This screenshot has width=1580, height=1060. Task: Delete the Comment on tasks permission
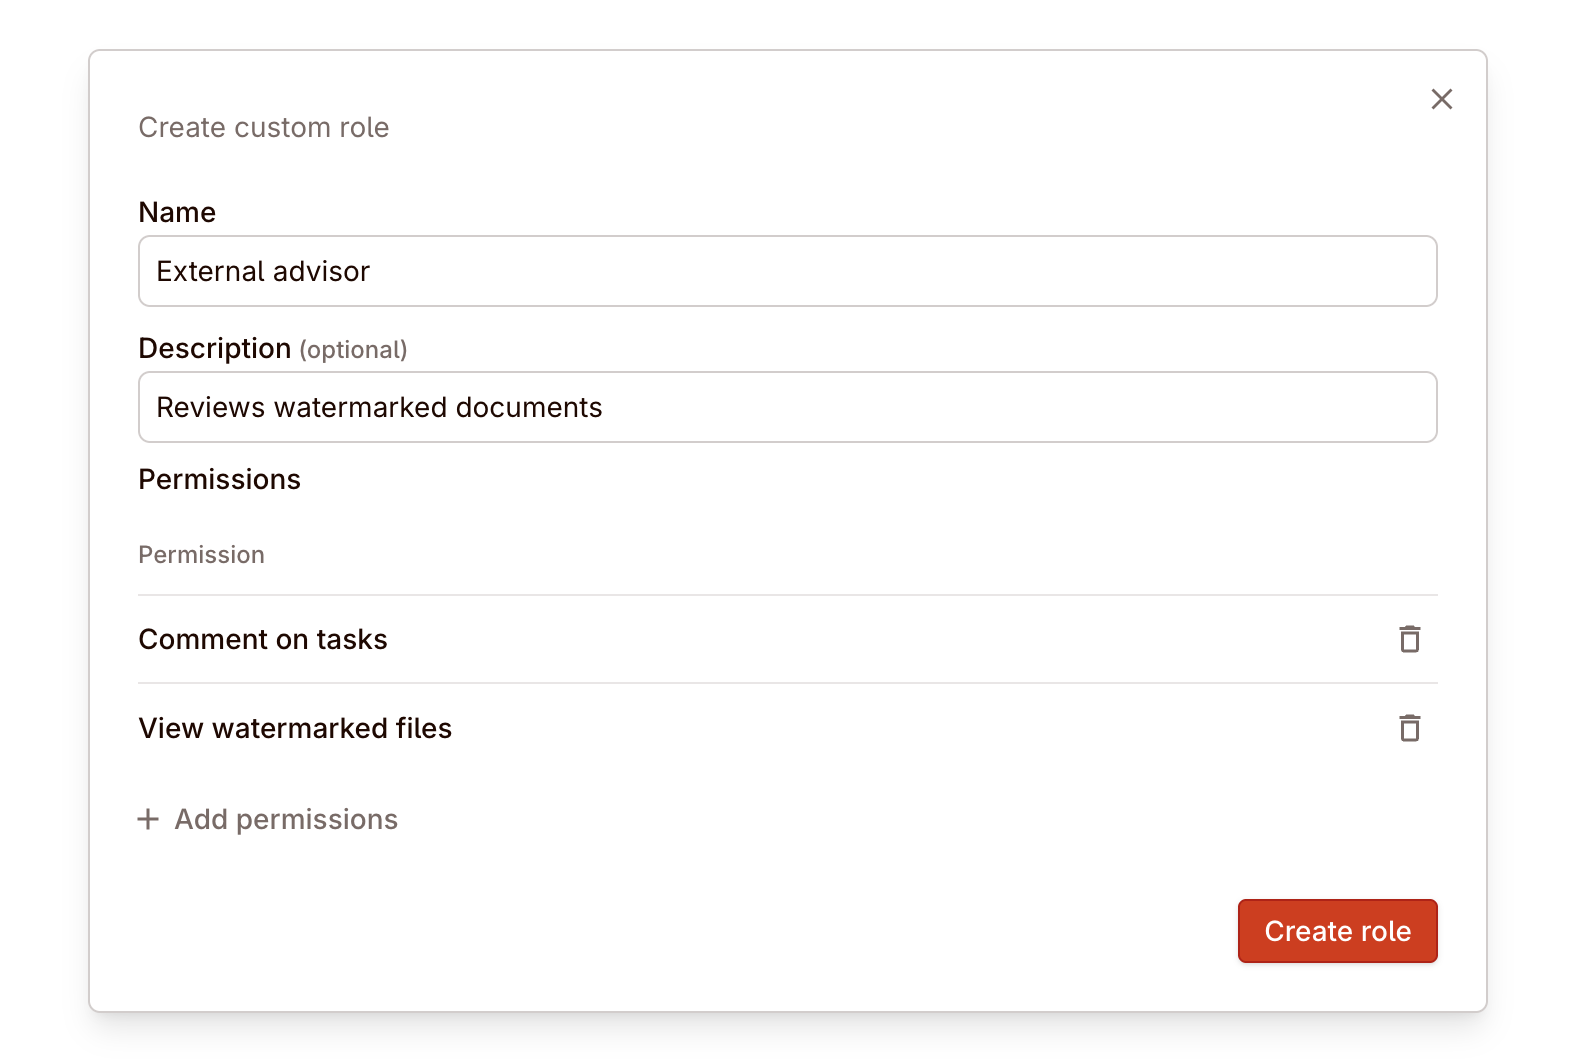(1409, 639)
